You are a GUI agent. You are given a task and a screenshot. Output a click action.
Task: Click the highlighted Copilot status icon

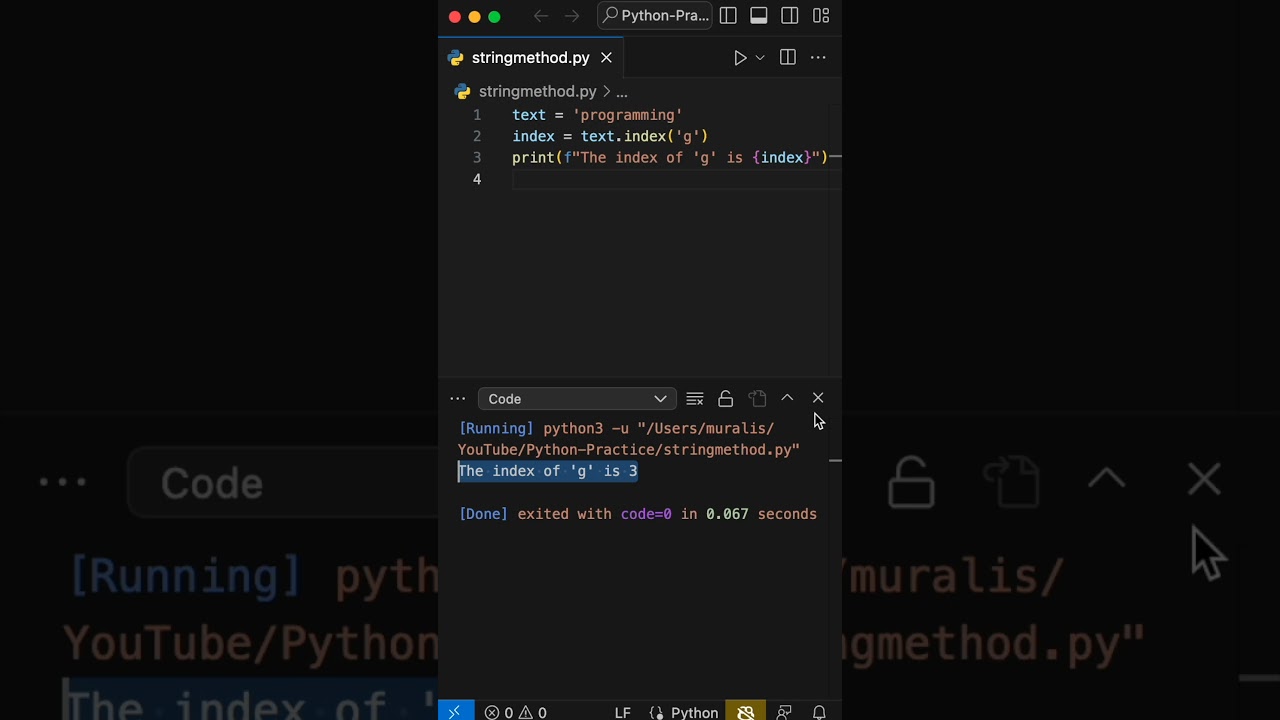click(x=746, y=712)
